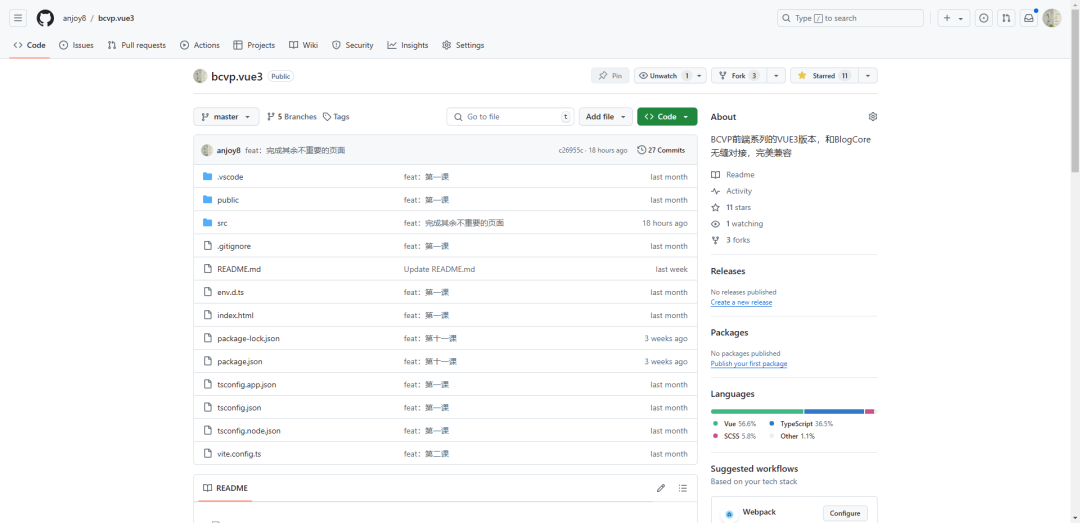Open the green Code dropdown
The image size is (1080, 523).
(x=667, y=116)
